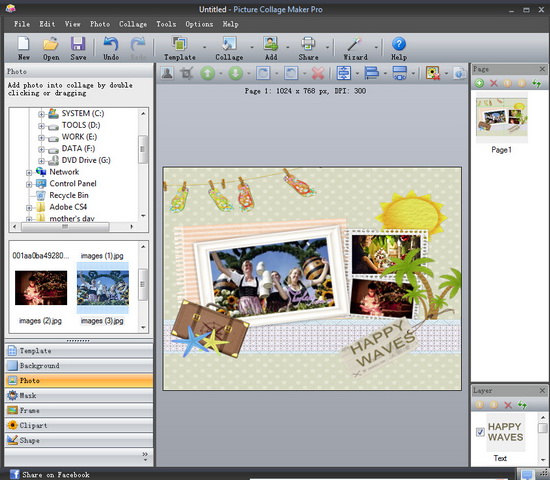Select Recycle Bin in folder tree
This screenshot has height=480, width=550.
pyautogui.click(x=69, y=195)
